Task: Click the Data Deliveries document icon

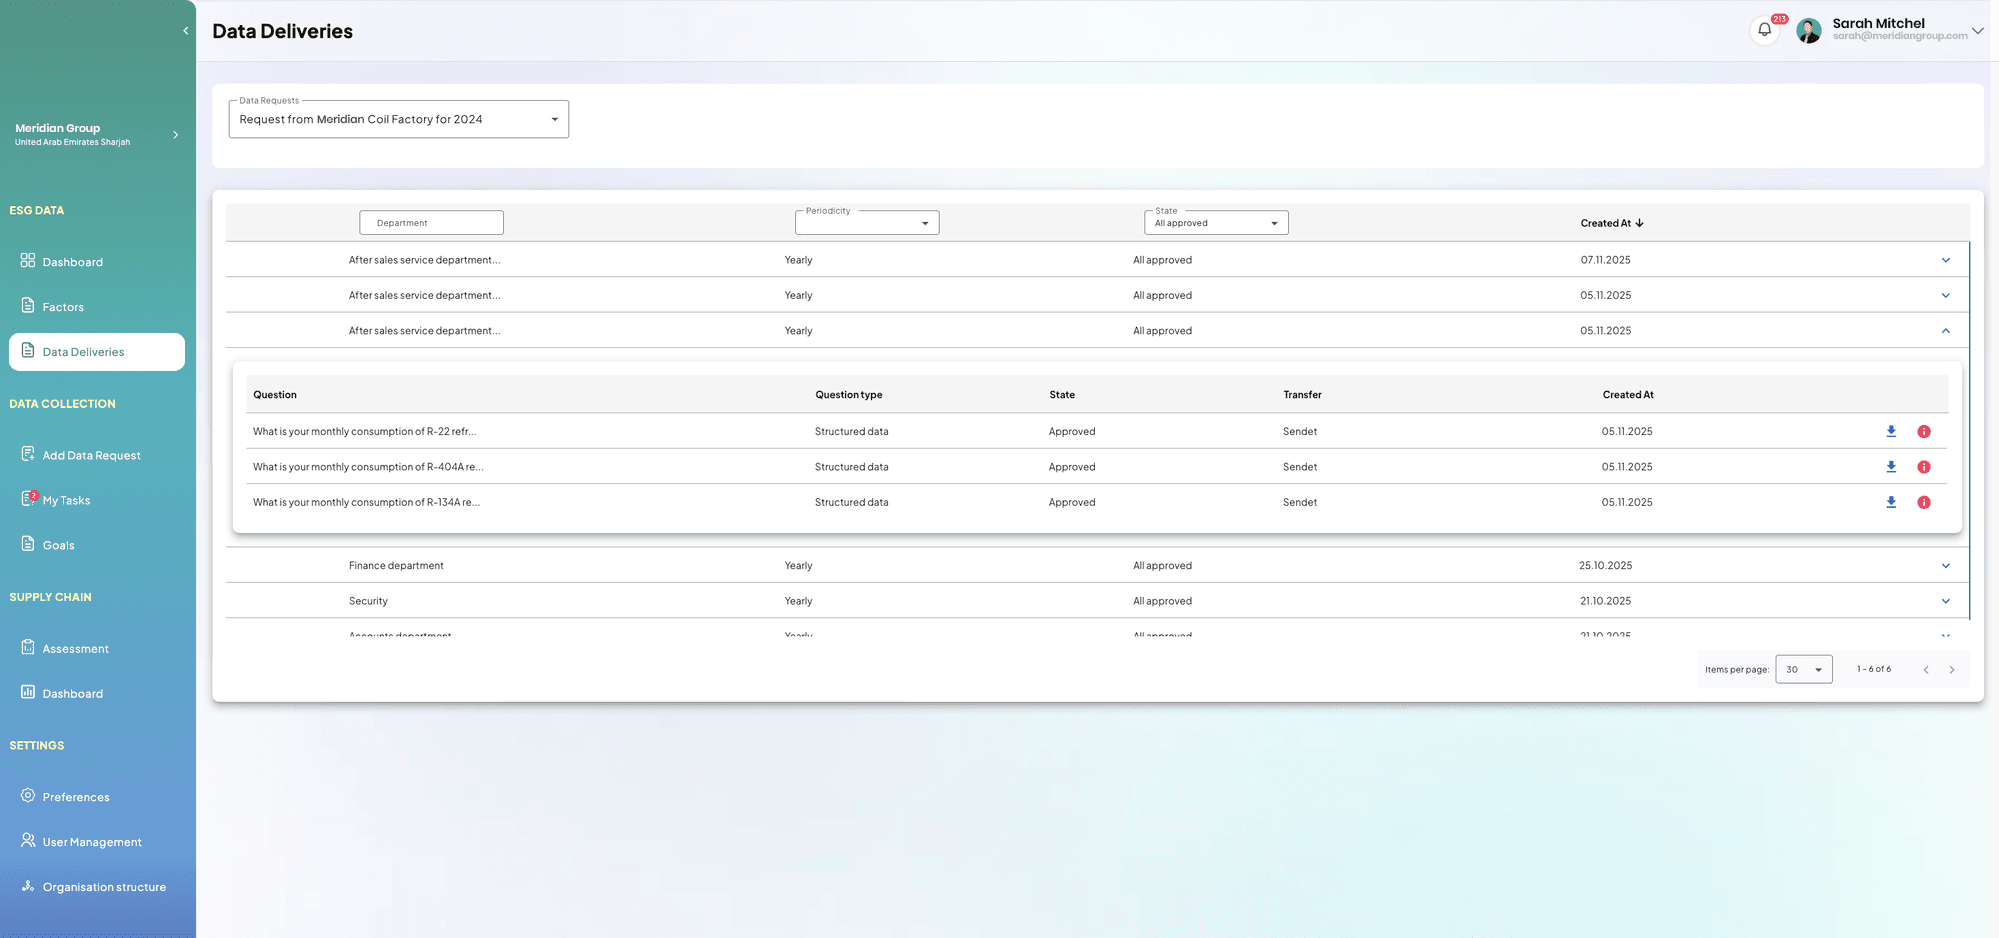Action: coord(28,350)
